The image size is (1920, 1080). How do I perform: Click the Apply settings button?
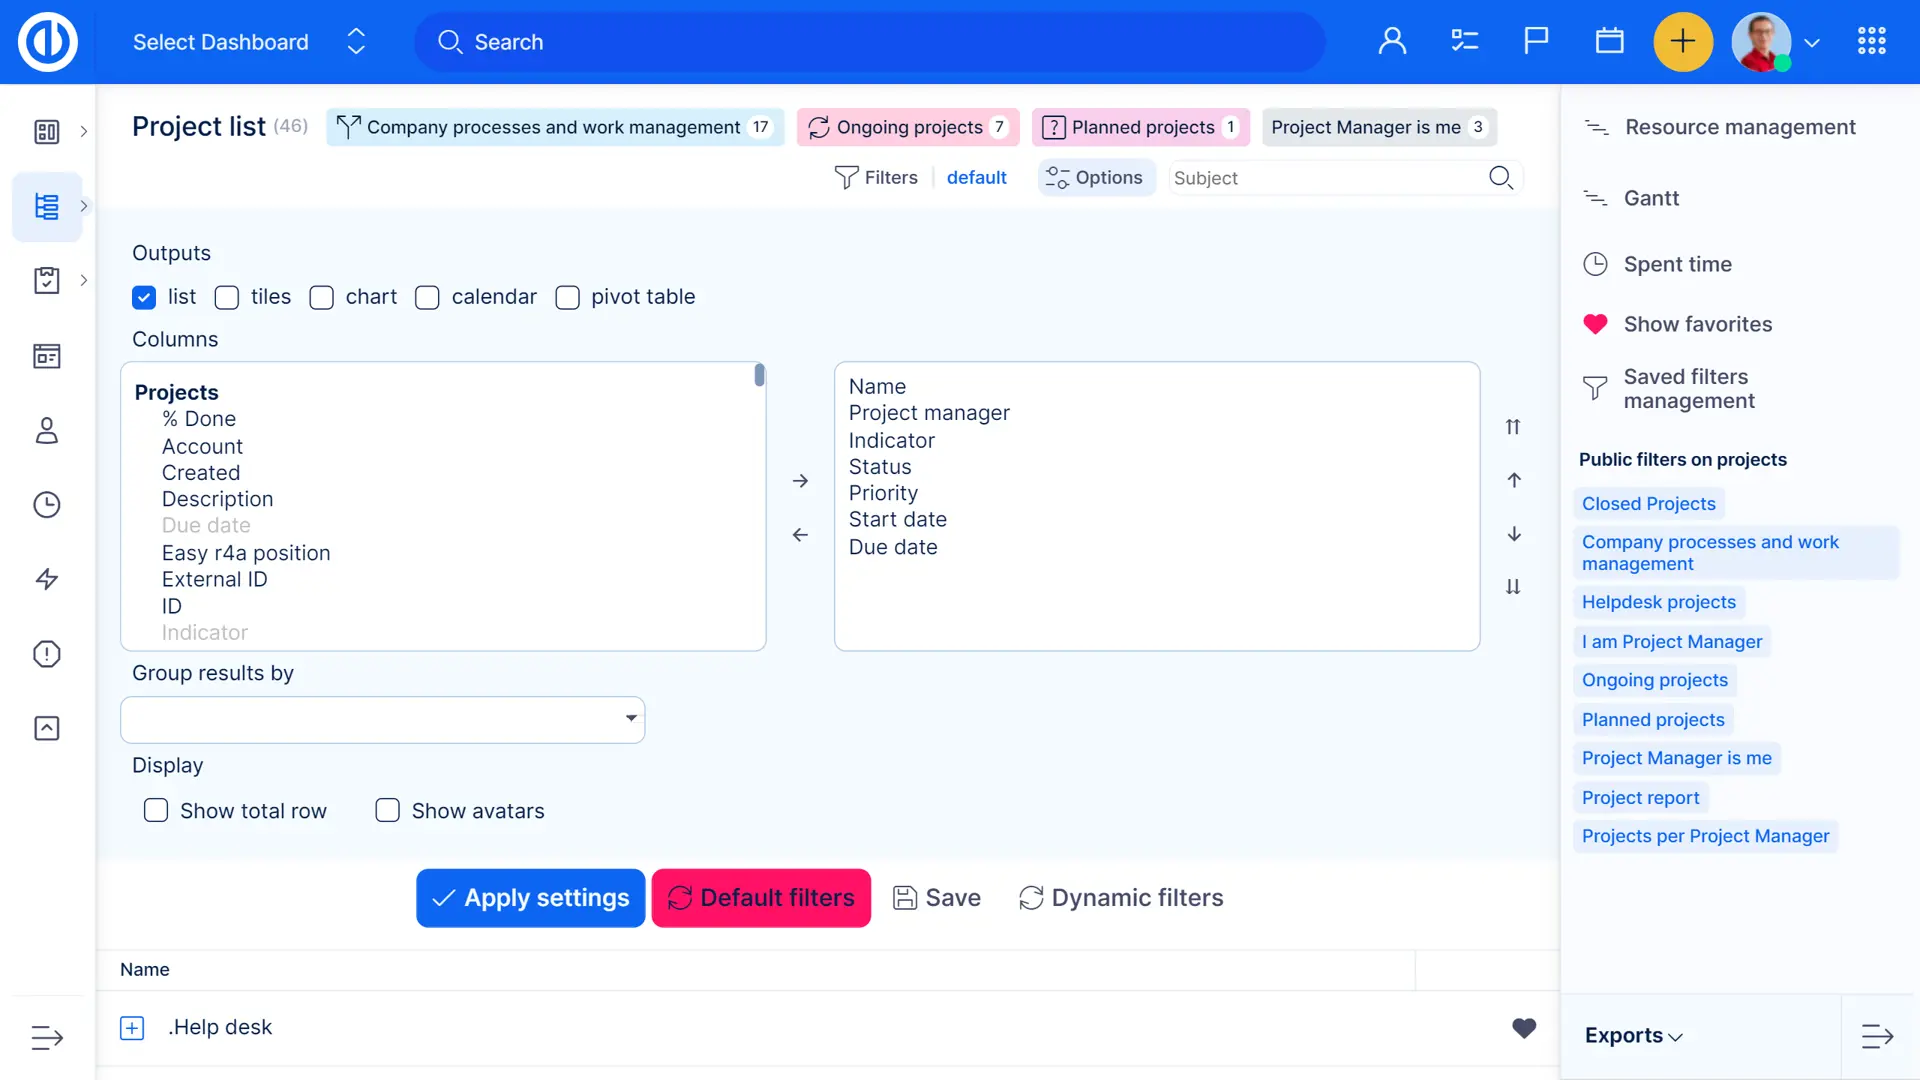pos(530,897)
